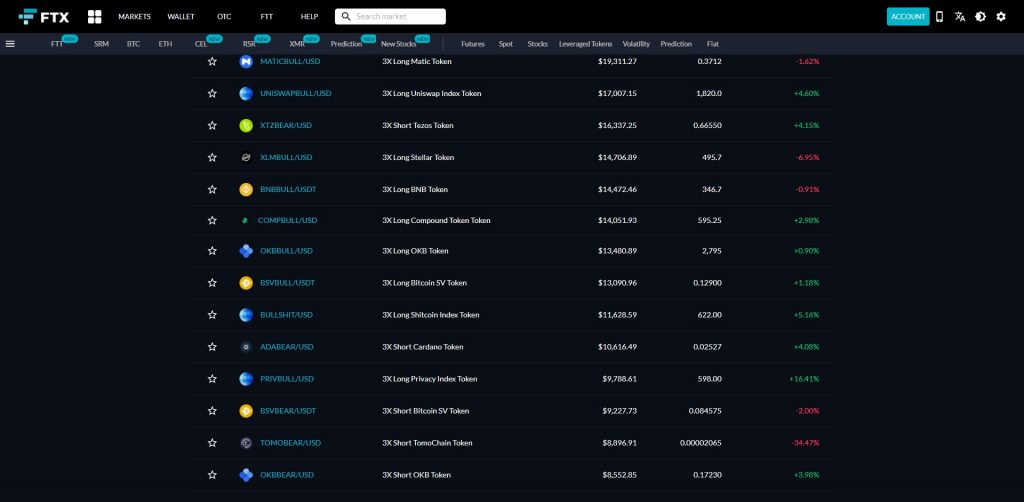The image size is (1024, 502).
Task: Star the BSVBEAR/USDT row
Action: (212, 411)
